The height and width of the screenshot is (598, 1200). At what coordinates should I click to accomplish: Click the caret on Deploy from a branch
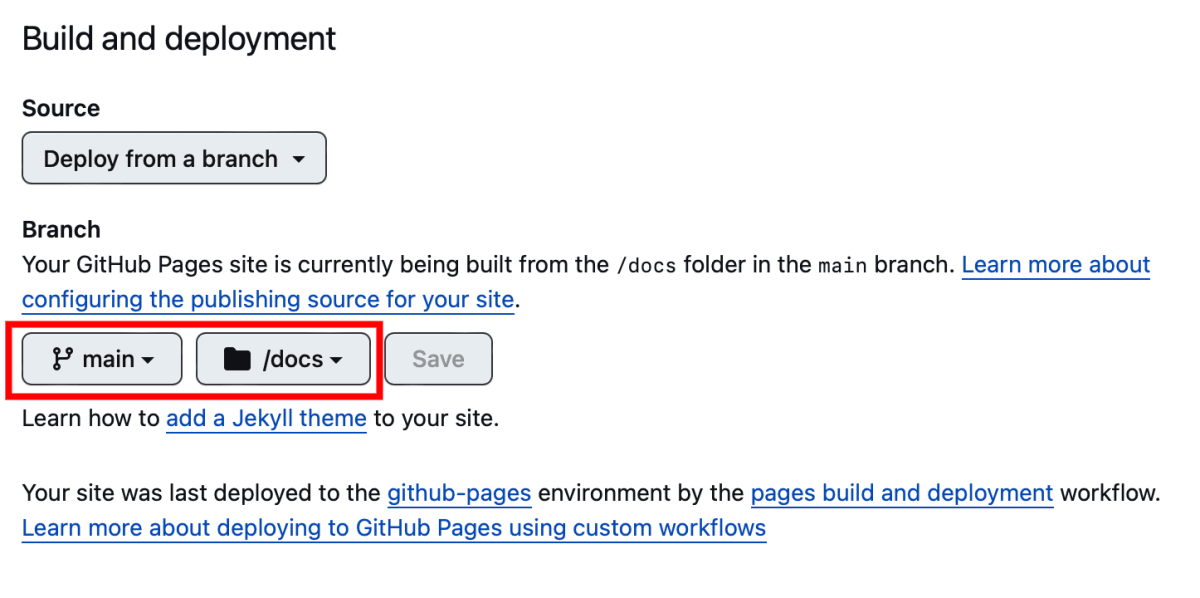coord(298,160)
